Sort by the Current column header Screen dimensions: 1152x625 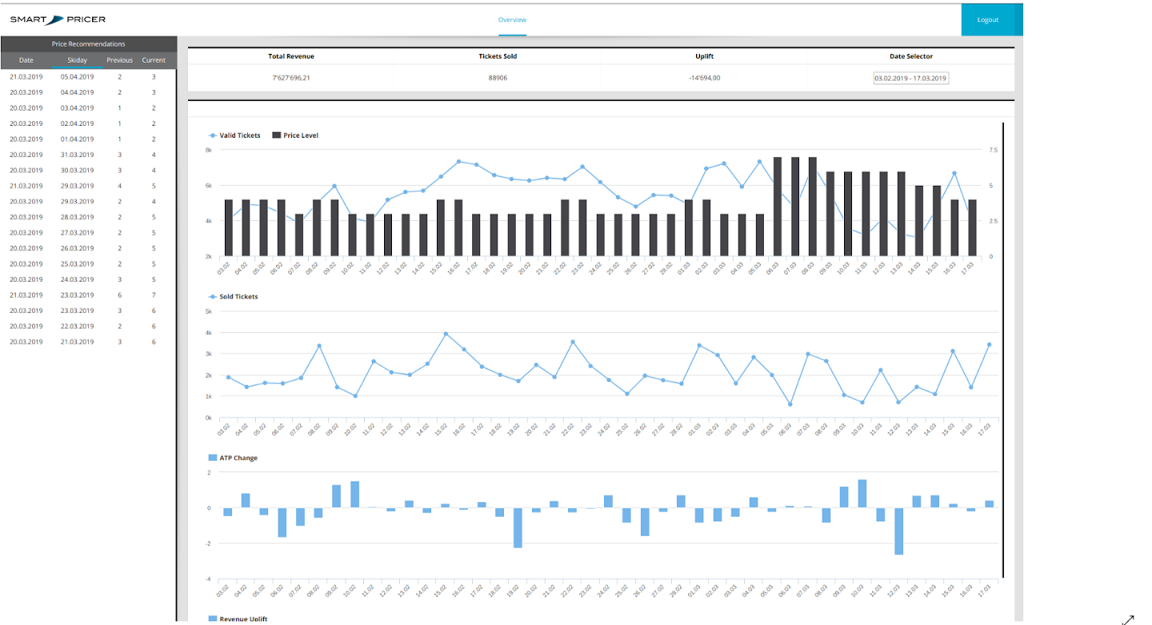point(154,60)
